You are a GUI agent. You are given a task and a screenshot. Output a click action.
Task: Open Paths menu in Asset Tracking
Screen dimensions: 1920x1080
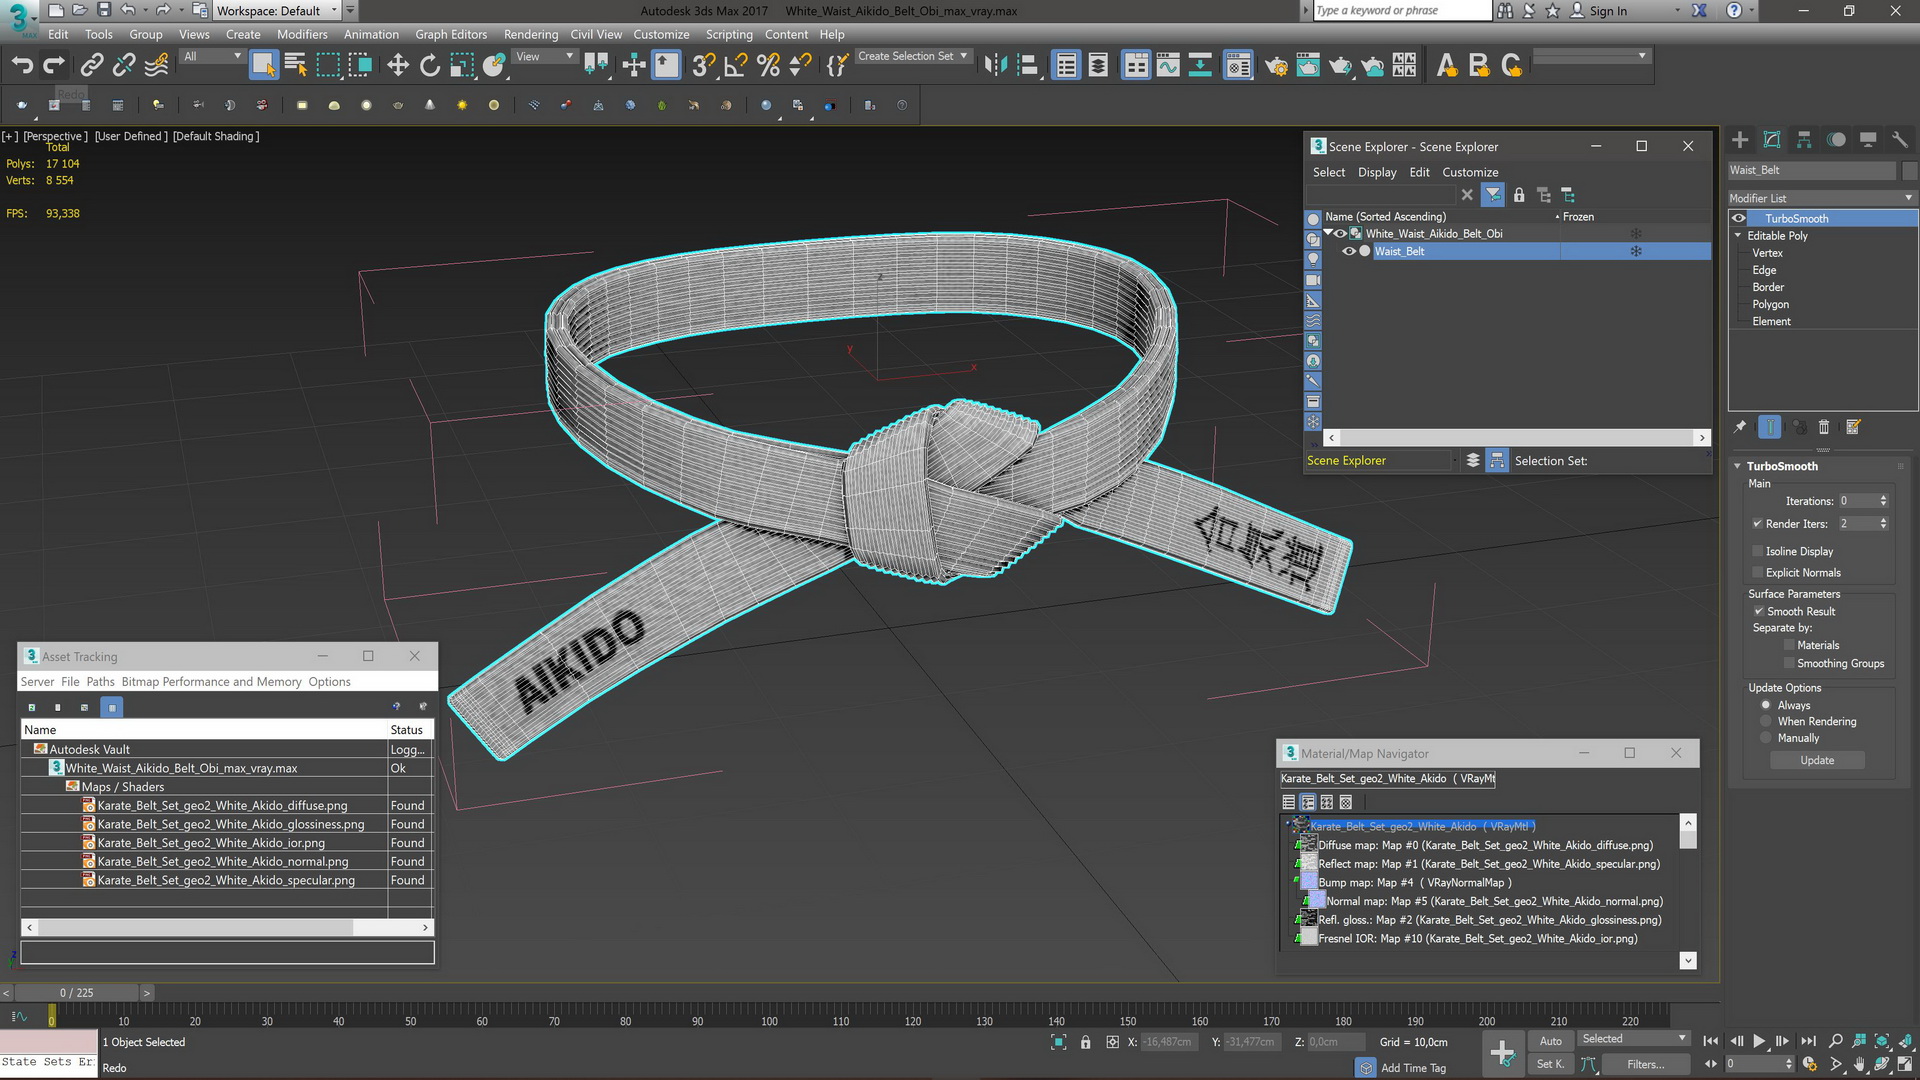point(100,682)
